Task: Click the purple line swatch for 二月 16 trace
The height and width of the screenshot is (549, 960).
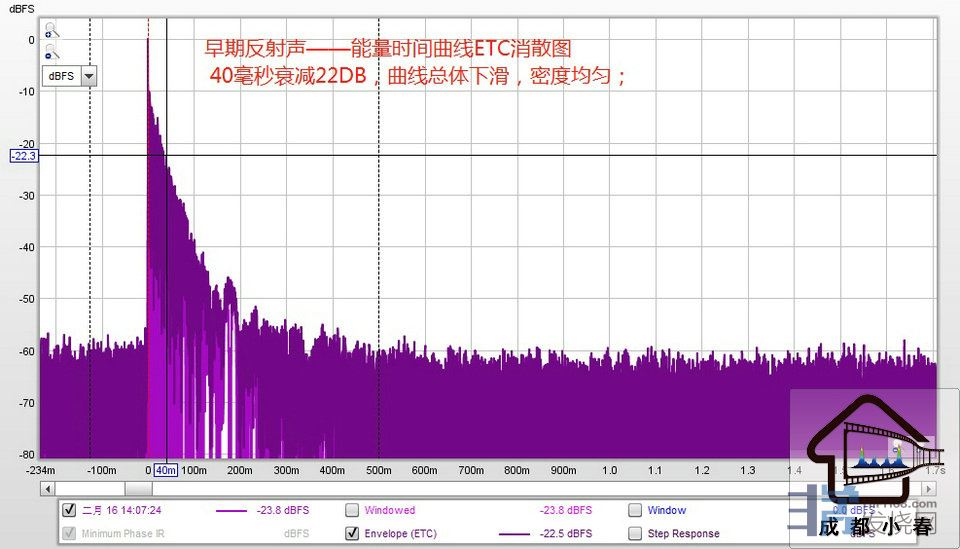Action: tap(231, 511)
